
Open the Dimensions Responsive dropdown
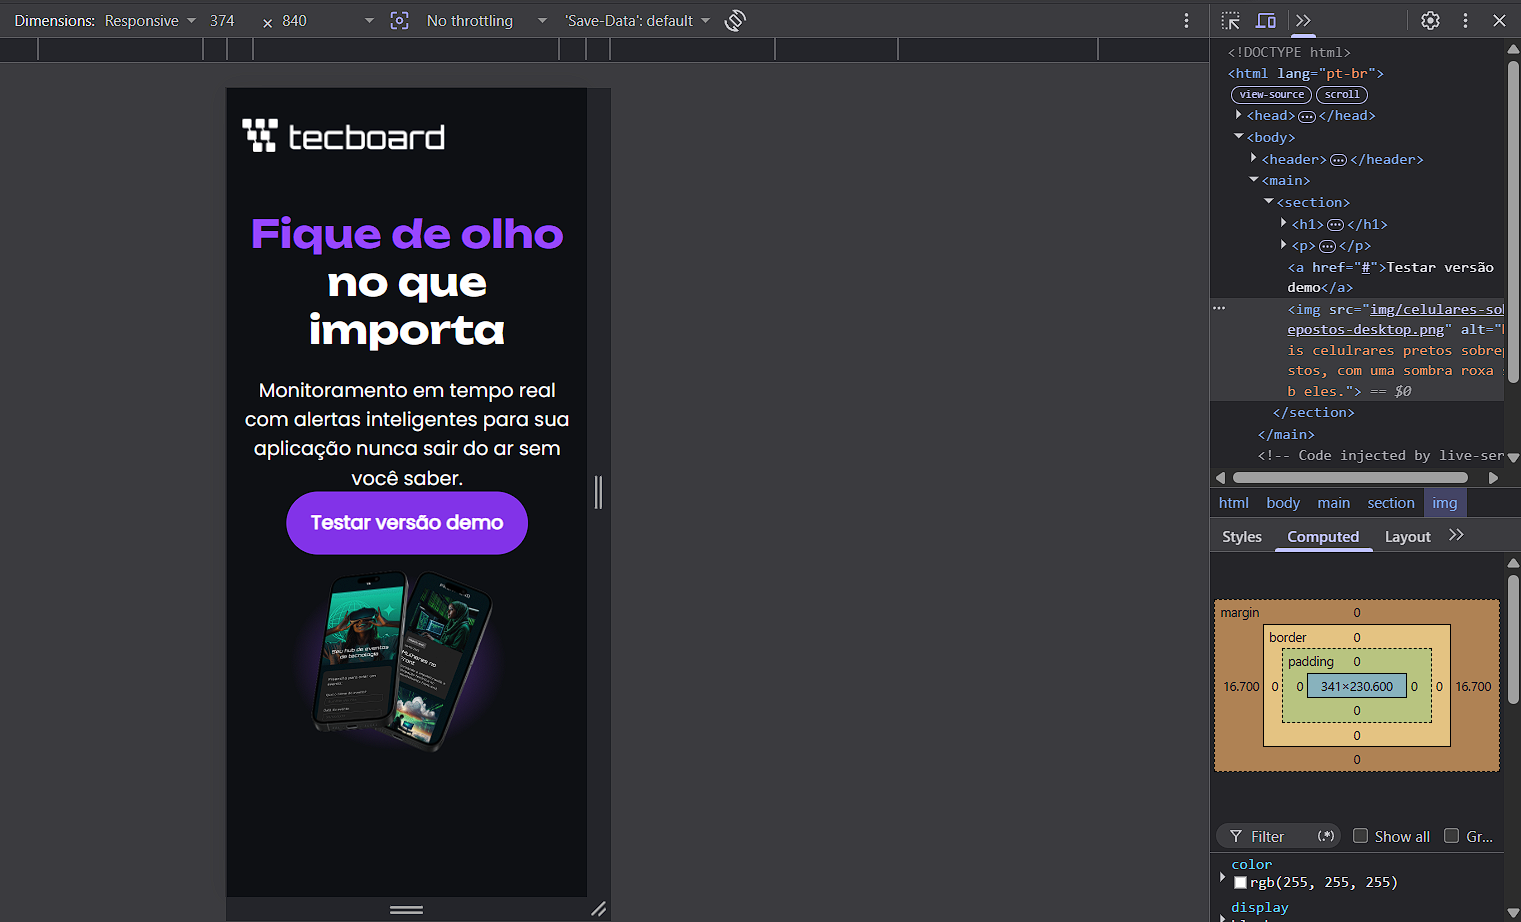(150, 20)
